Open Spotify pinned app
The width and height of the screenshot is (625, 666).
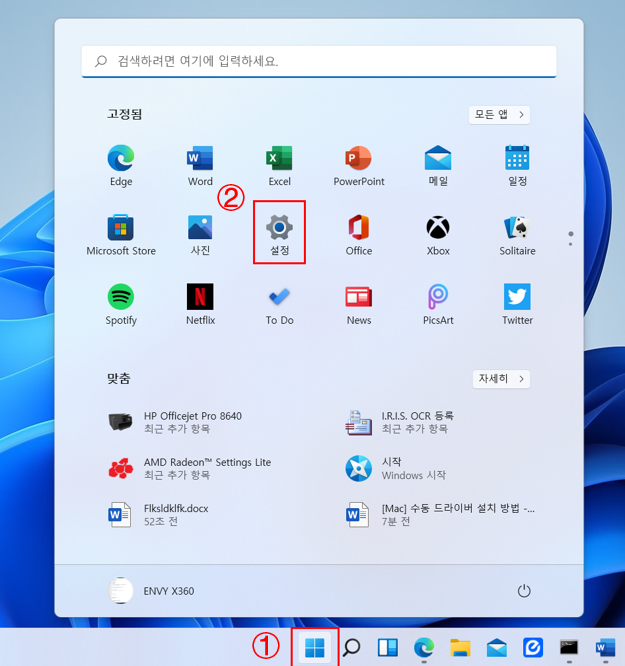(121, 304)
